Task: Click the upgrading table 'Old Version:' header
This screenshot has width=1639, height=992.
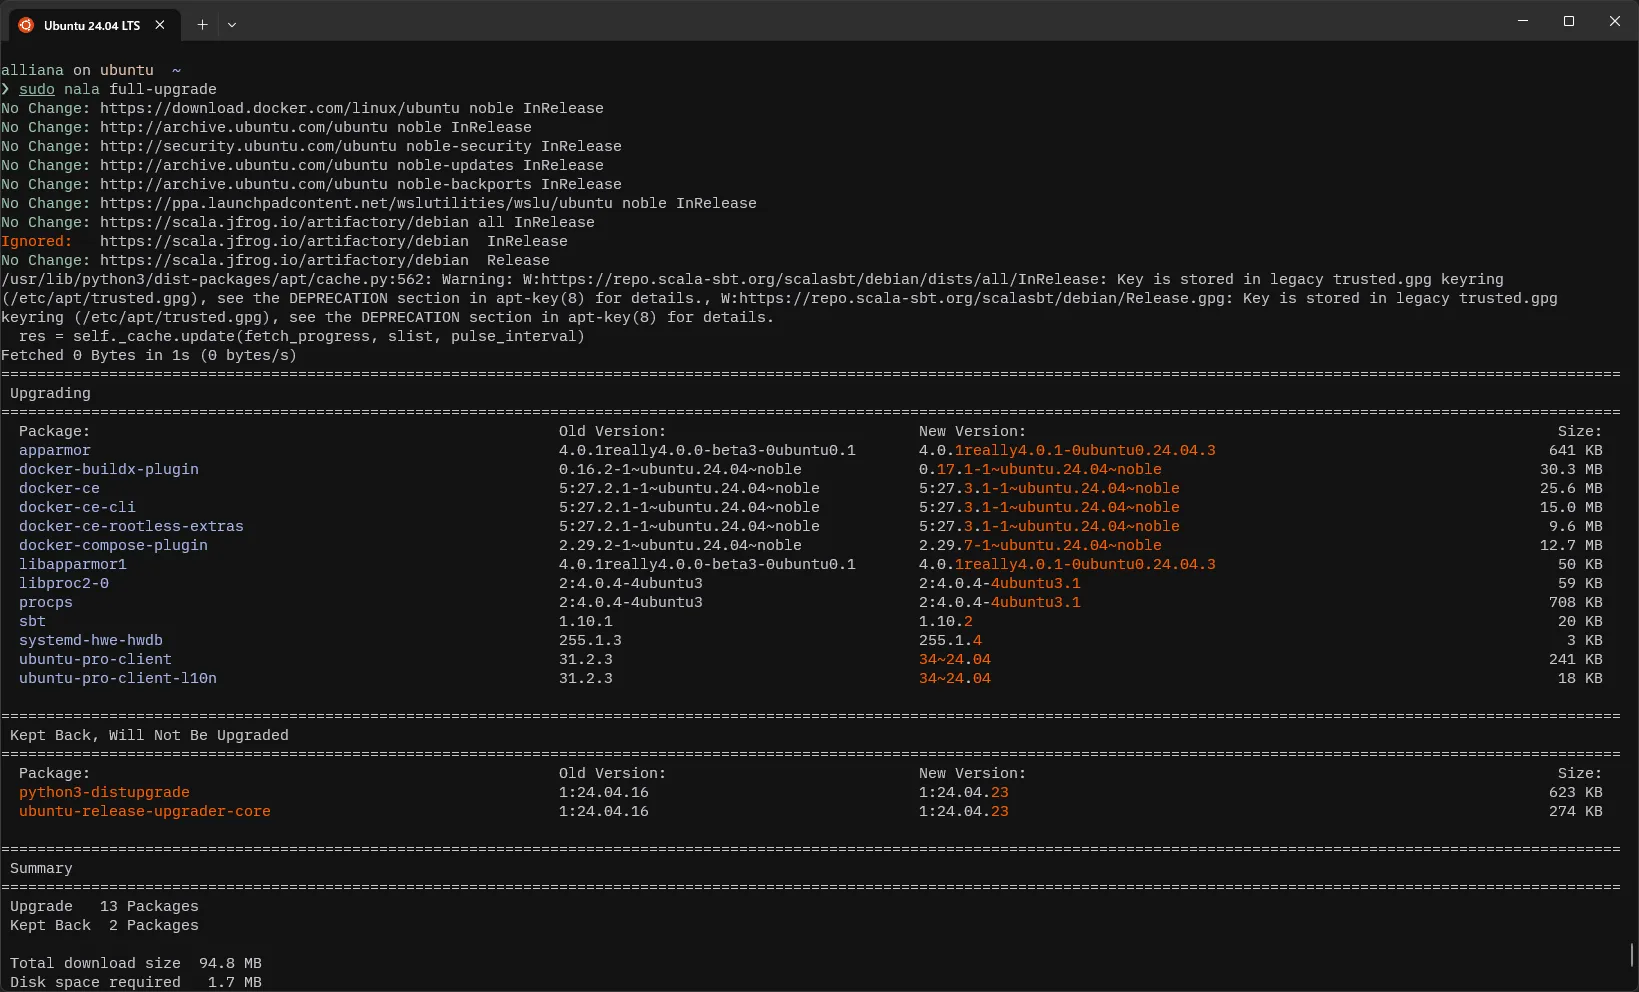Action: tap(612, 431)
